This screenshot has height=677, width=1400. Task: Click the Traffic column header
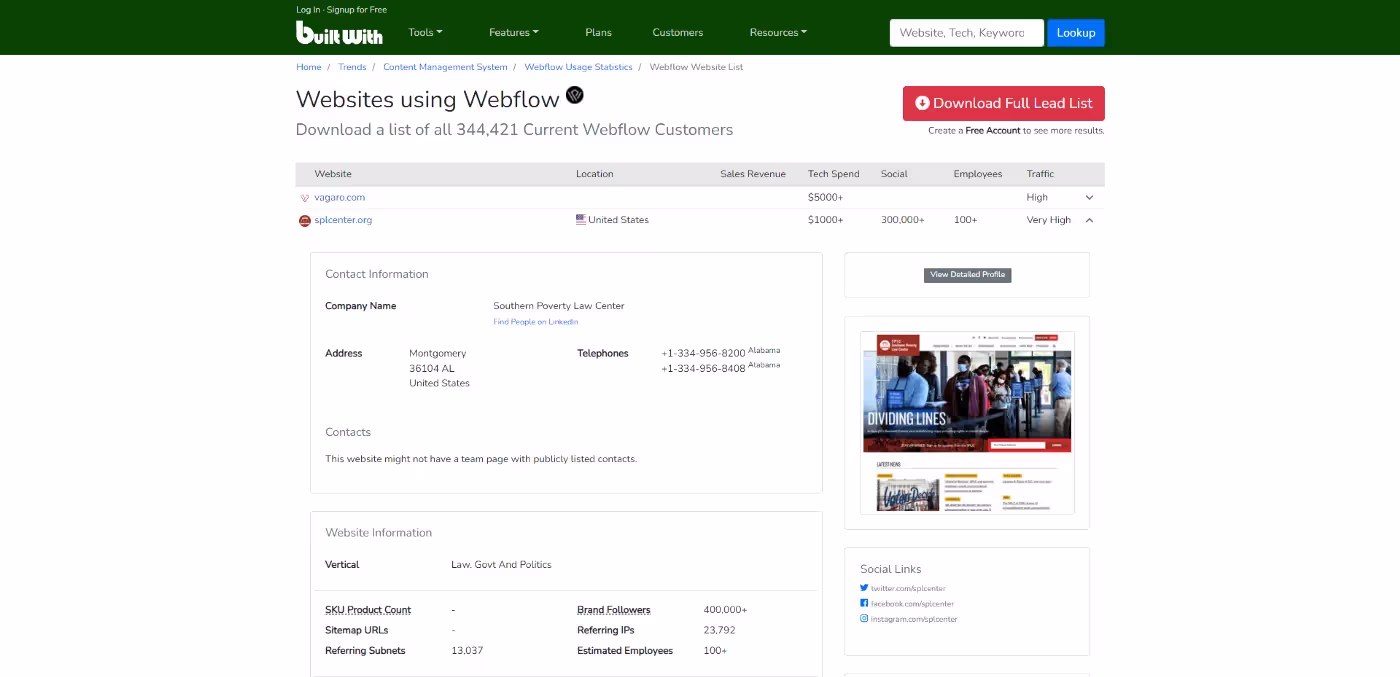click(x=1040, y=174)
